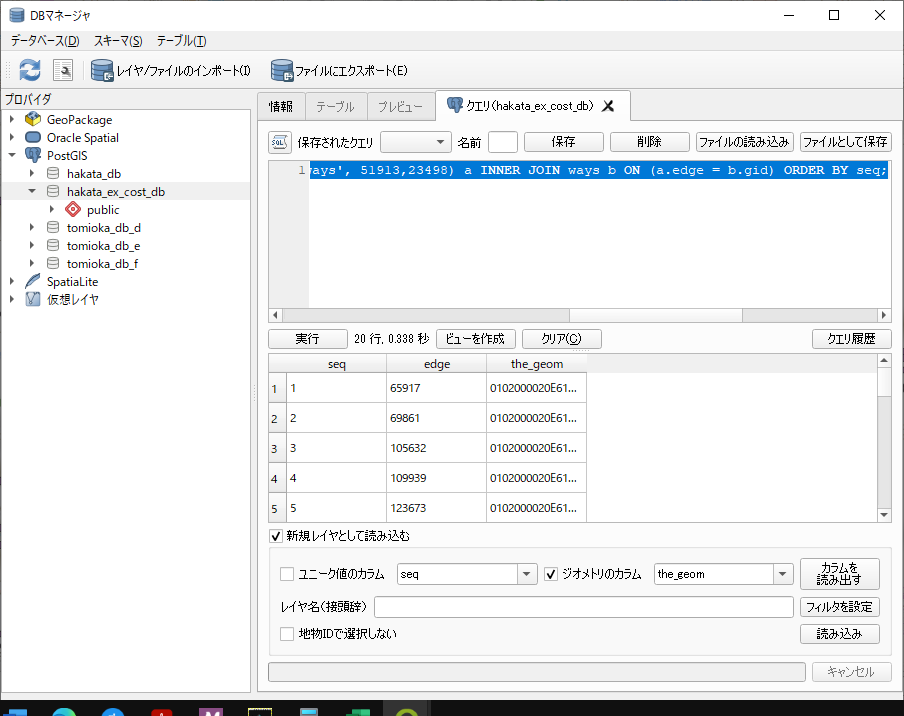
Task: Enable the ユニーク値のカラム checkbox
Action: pos(287,574)
